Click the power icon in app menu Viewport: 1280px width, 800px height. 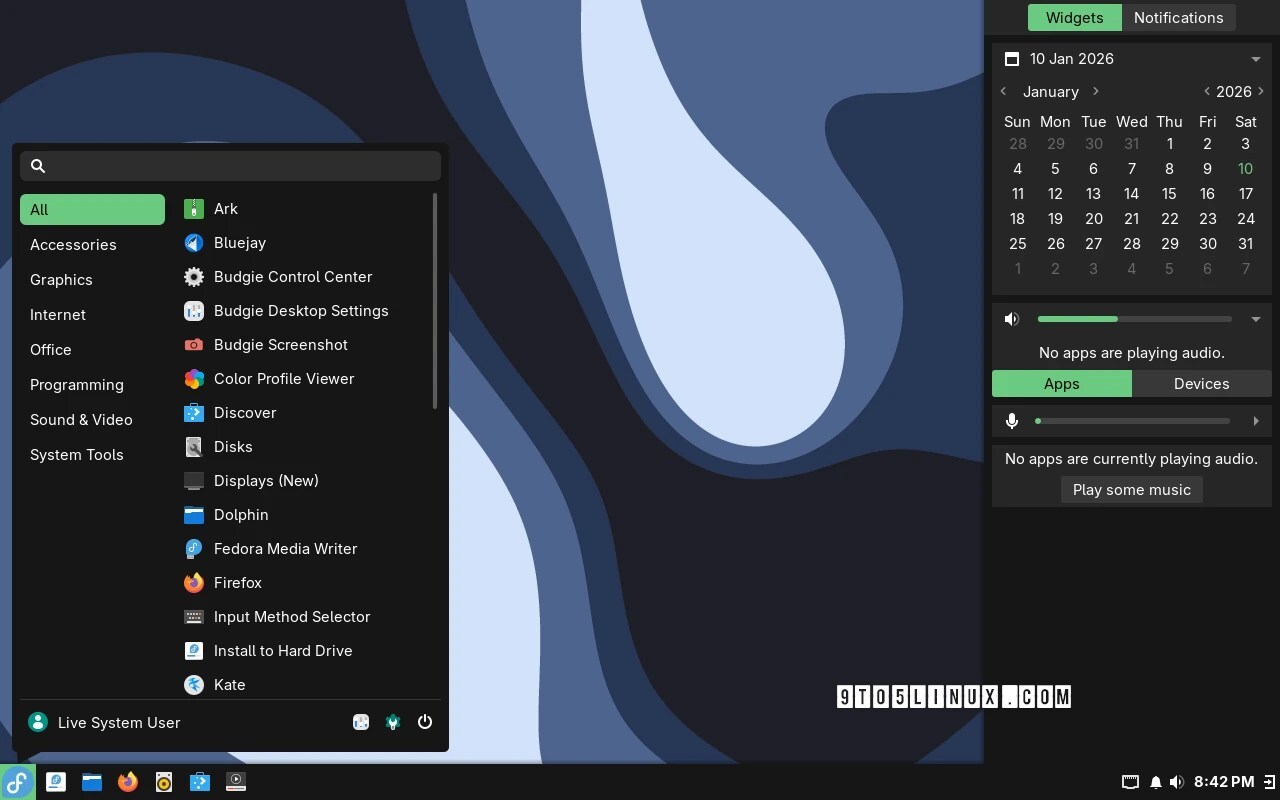[425, 722]
